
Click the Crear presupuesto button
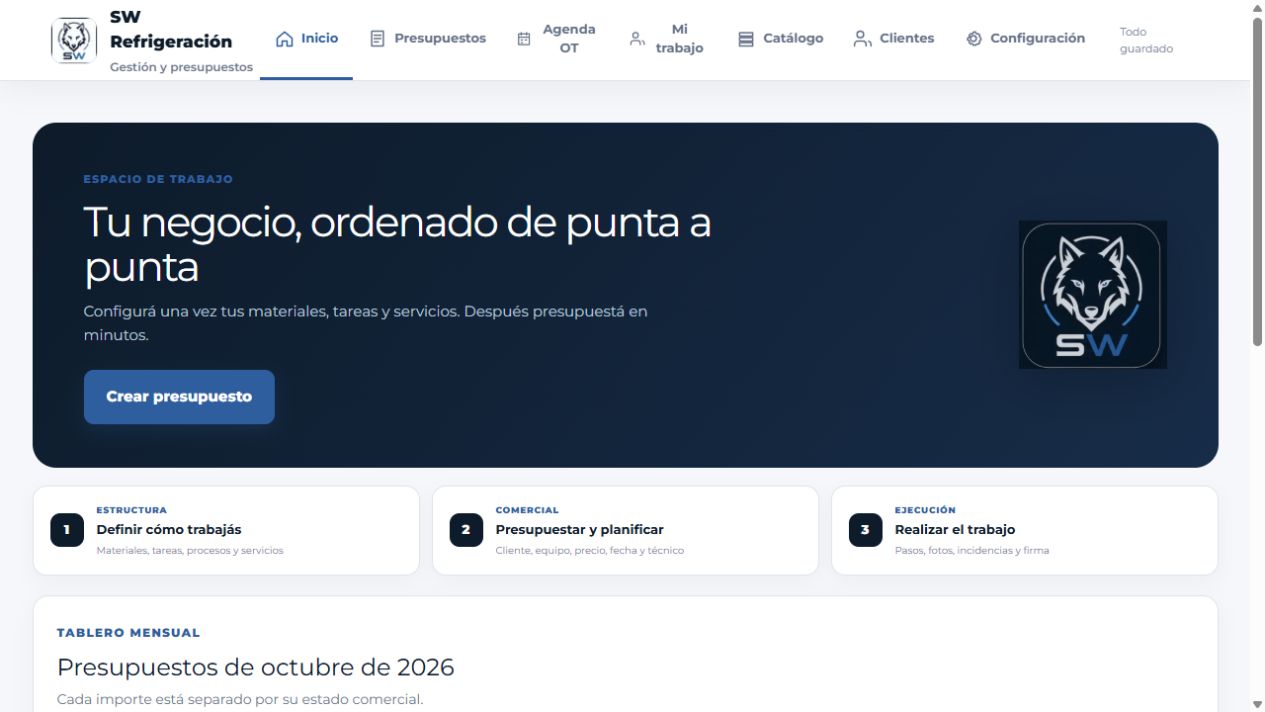point(179,397)
